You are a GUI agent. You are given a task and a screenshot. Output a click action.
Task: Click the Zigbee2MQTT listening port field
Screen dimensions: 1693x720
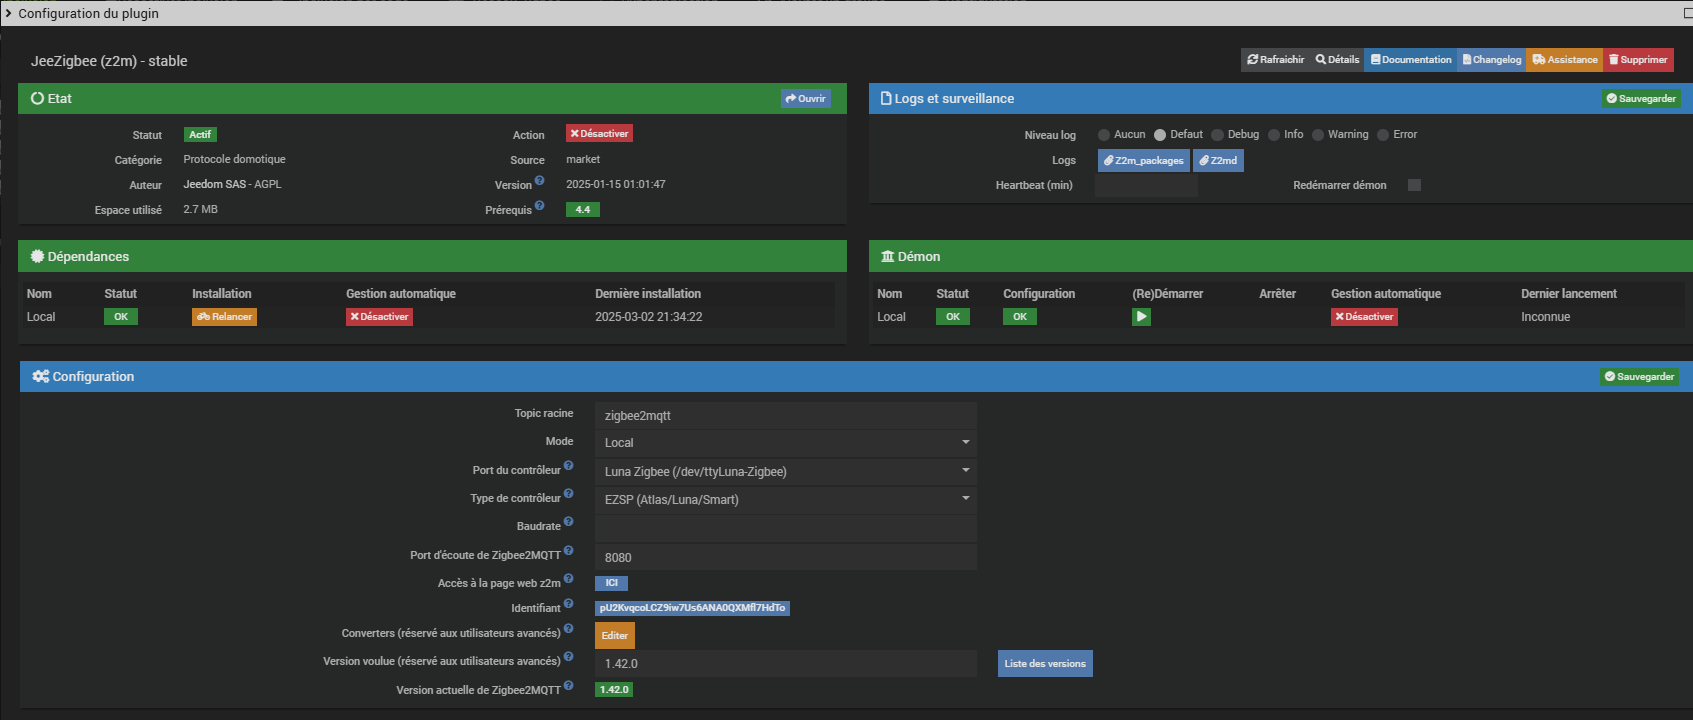point(785,558)
